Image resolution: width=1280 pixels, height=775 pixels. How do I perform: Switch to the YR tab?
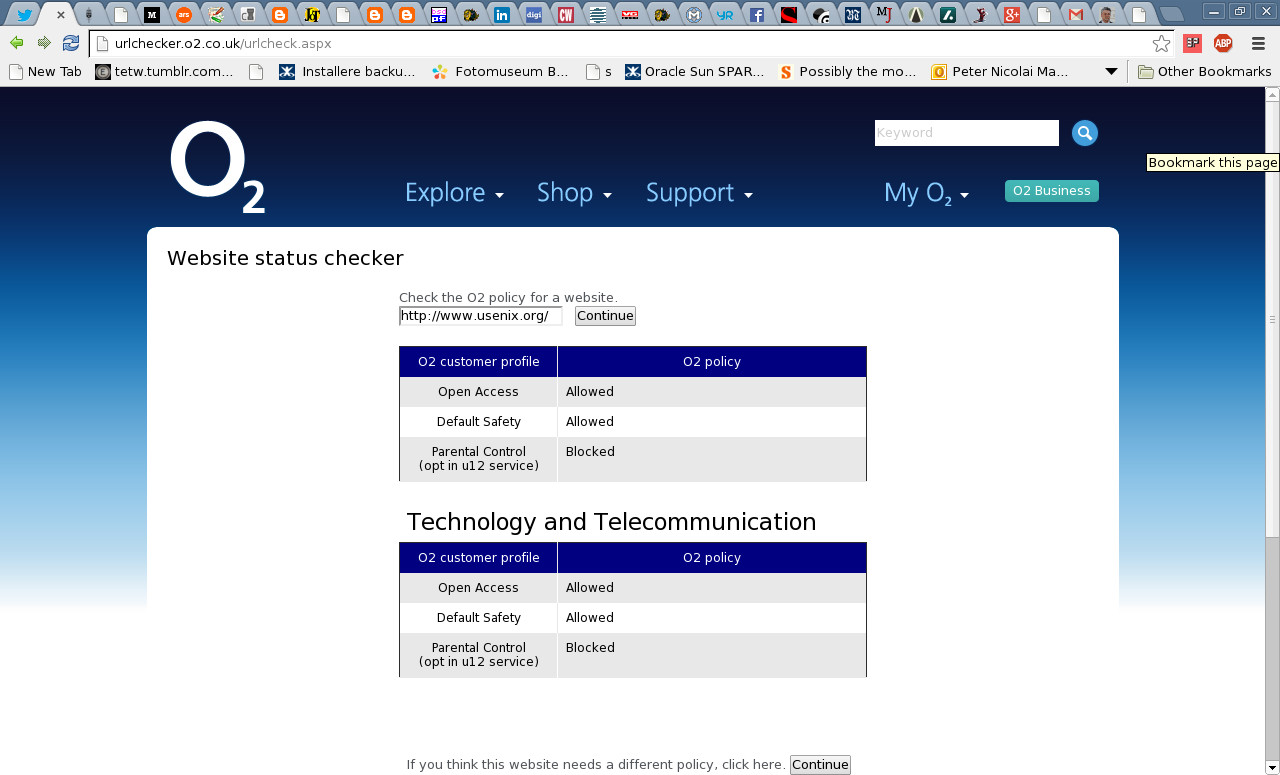pyautogui.click(x=726, y=15)
